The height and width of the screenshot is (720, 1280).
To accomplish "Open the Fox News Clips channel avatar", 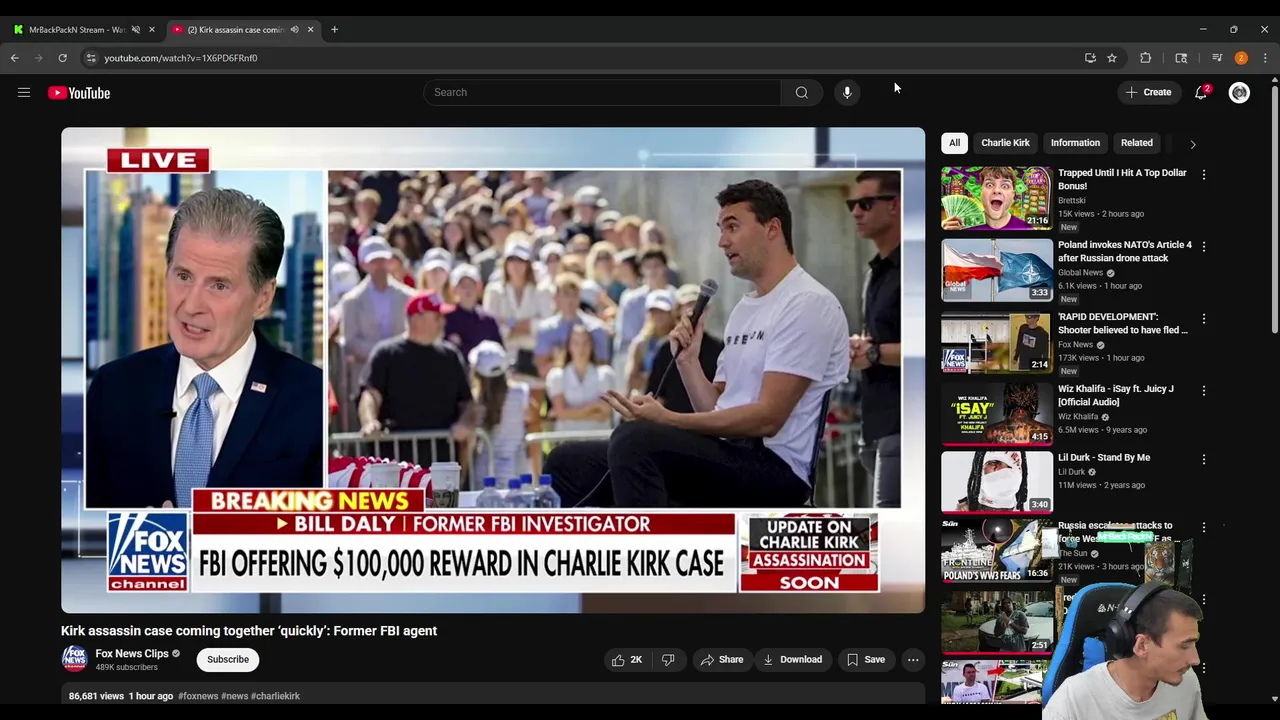I will tap(74, 658).
